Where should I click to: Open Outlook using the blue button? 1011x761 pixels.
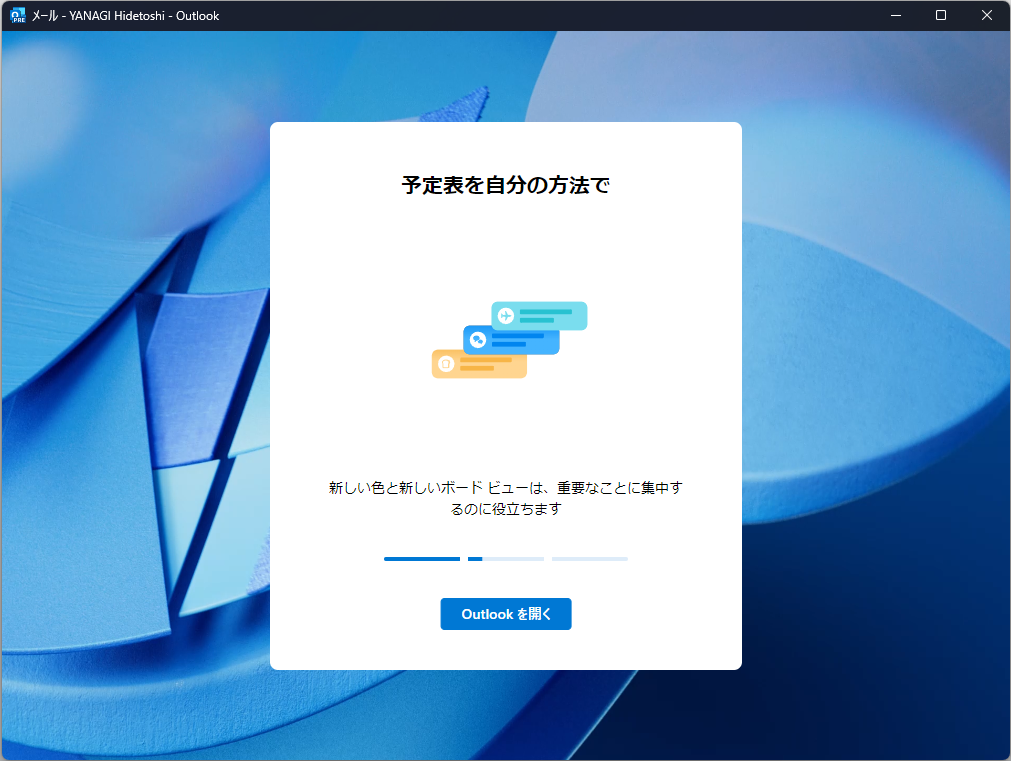coord(505,613)
